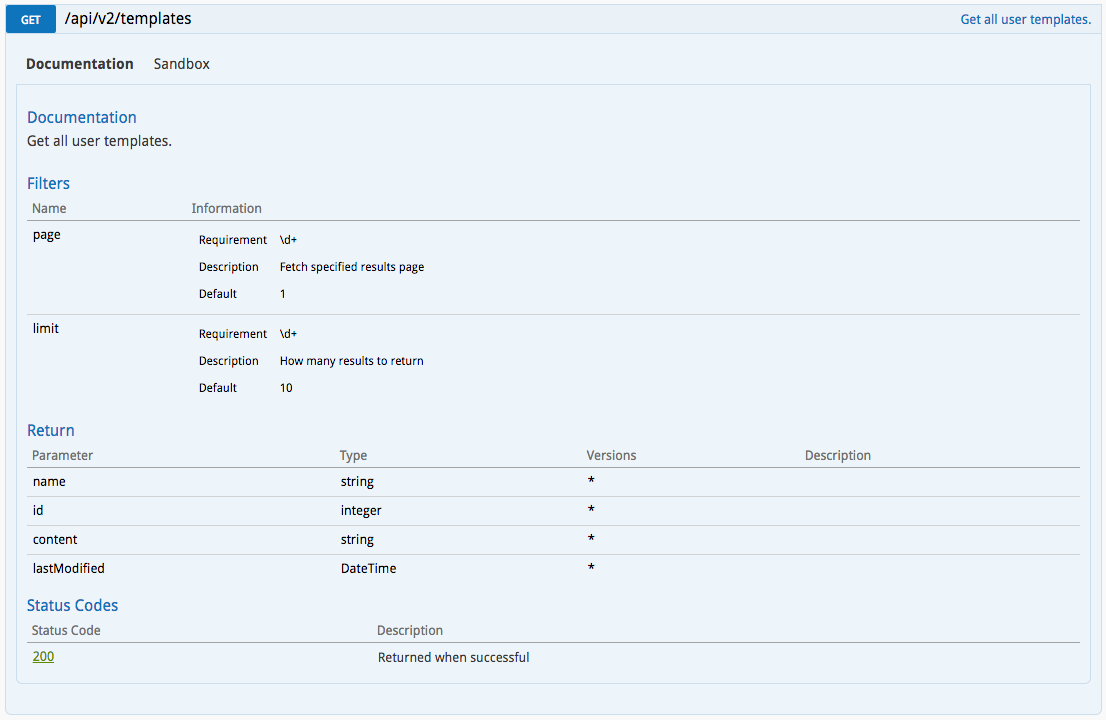Click the page filter's \d+ requirement
This screenshot has height=720, width=1106.
288,240
